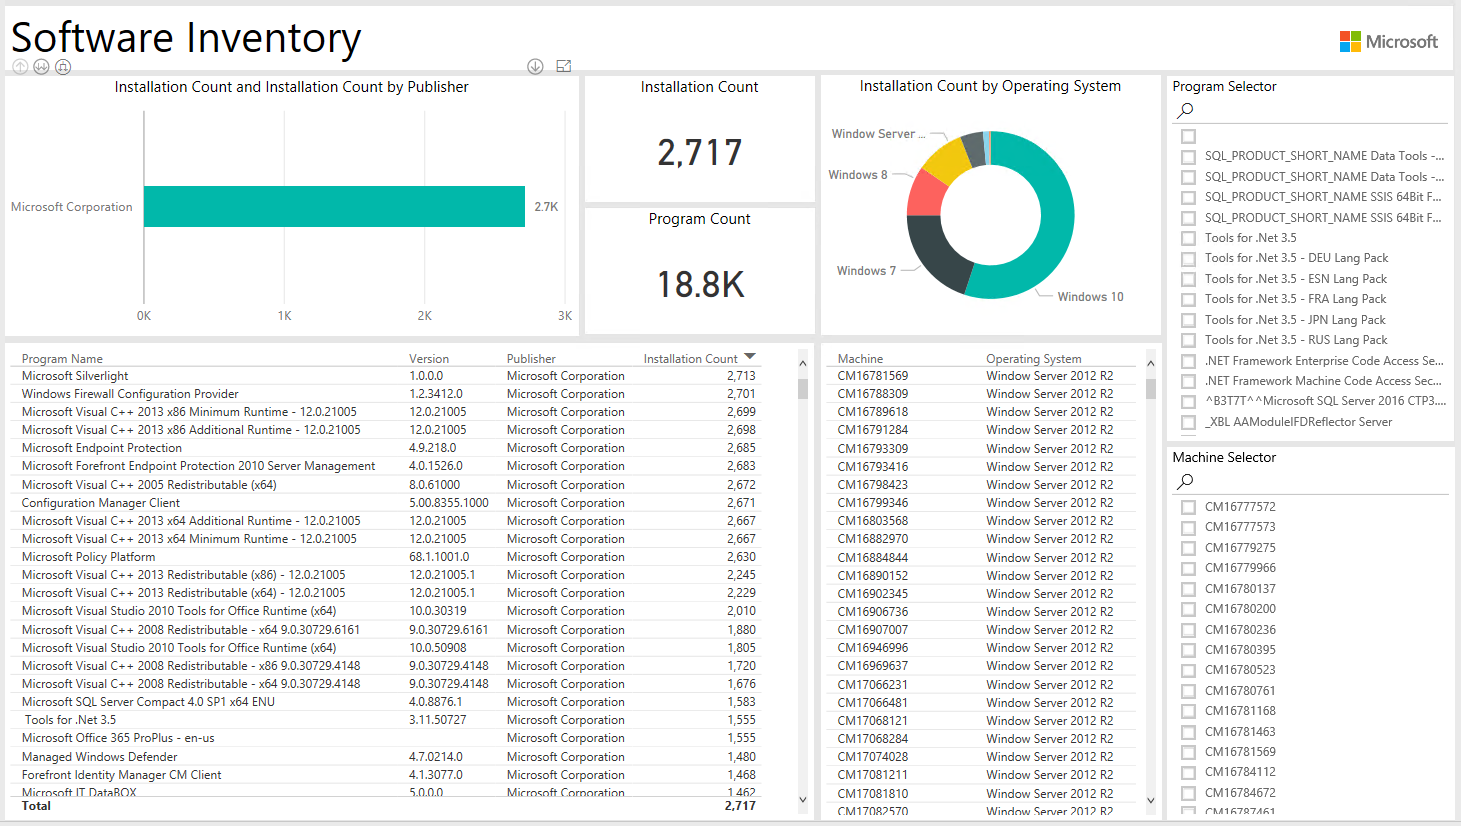Select machine CM16777572 checkbox

(x=1188, y=507)
